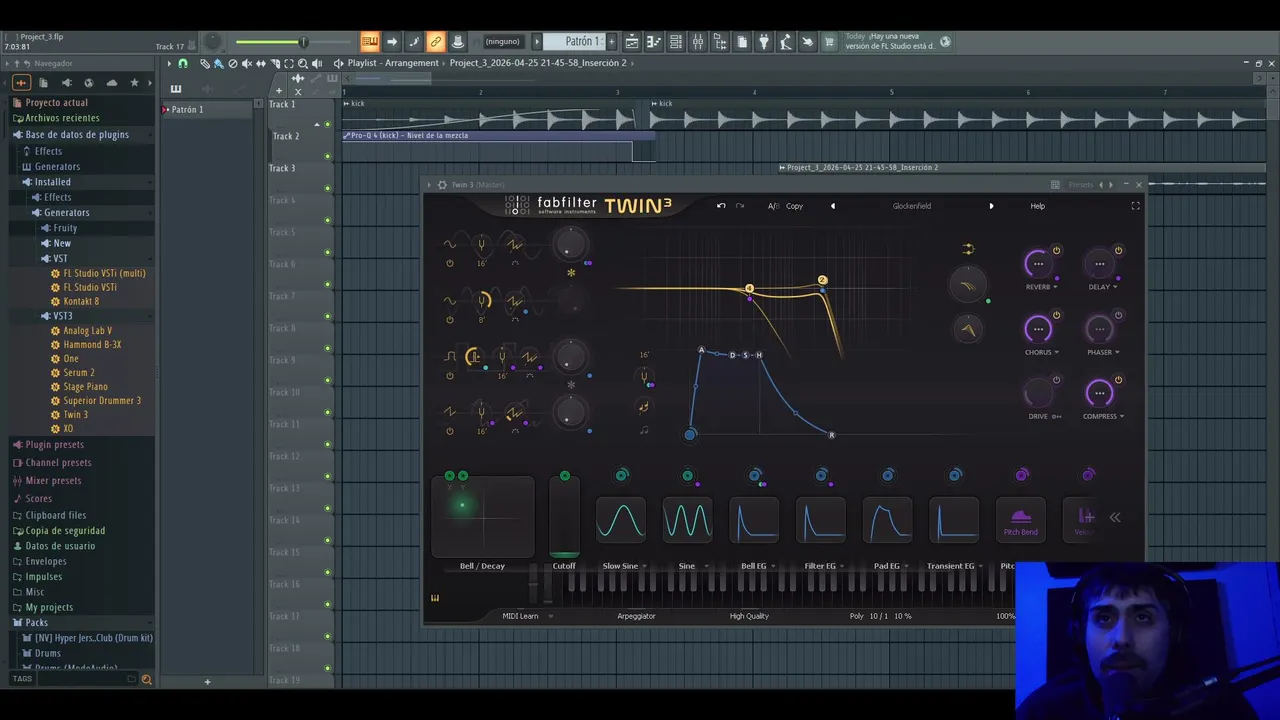The width and height of the screenshot is (1280, 720).
Task: Click the Twin 3 undo arrow
Action: 721,206
